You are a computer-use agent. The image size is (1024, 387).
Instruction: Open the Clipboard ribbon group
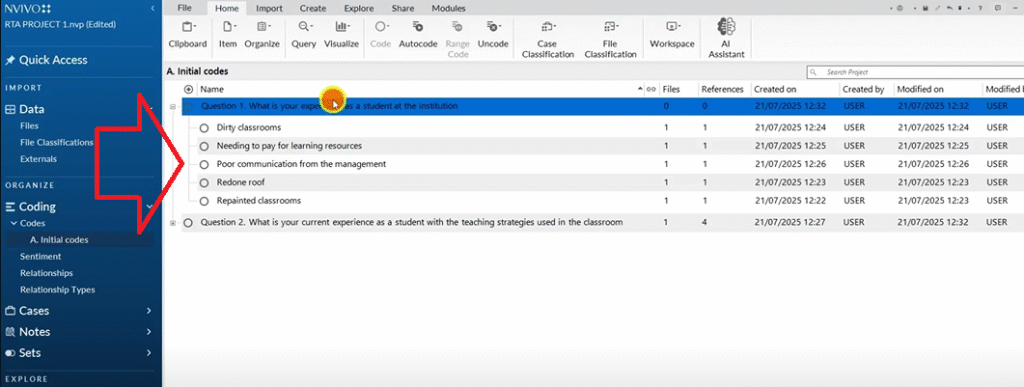click(x=187, y=35)
